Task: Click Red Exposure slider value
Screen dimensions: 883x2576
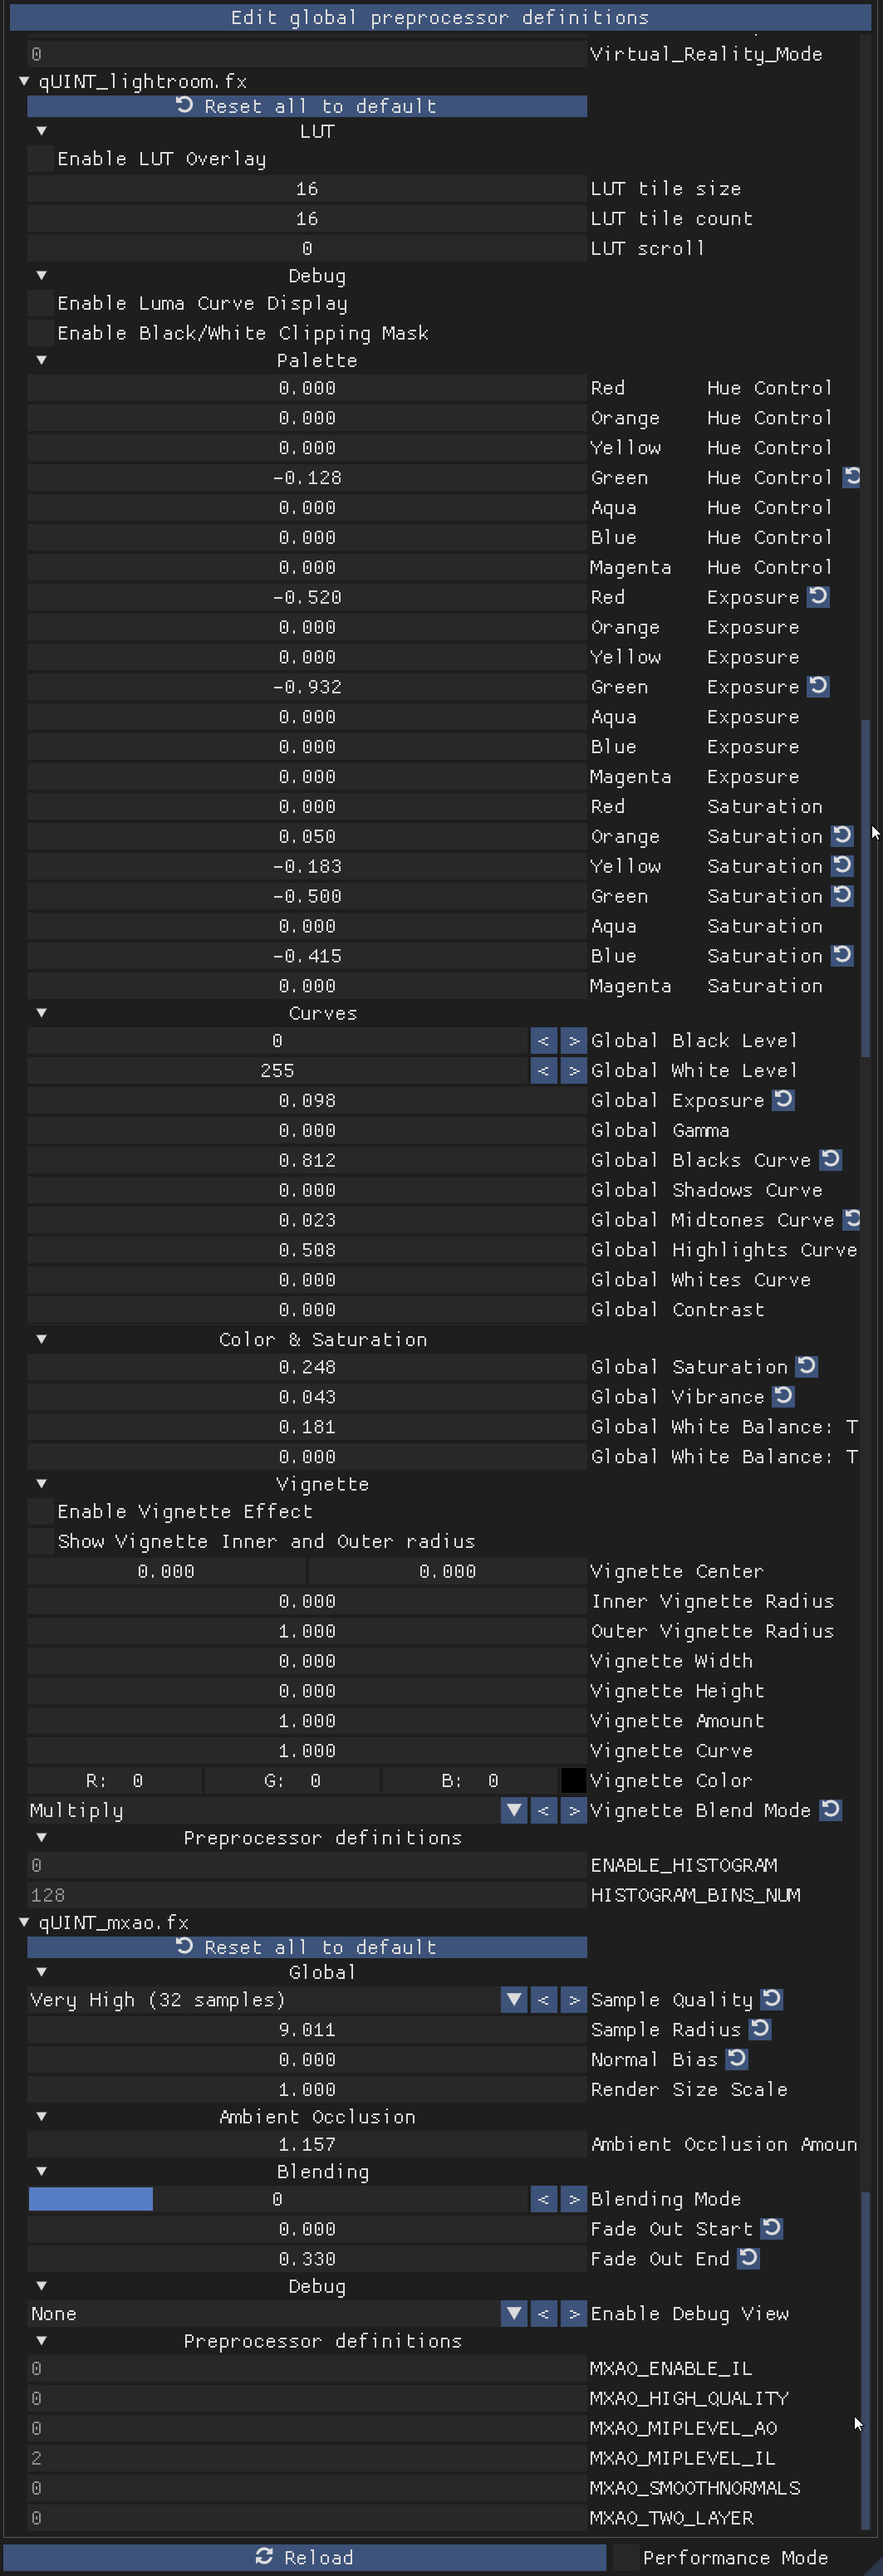Action: (307, 597)
